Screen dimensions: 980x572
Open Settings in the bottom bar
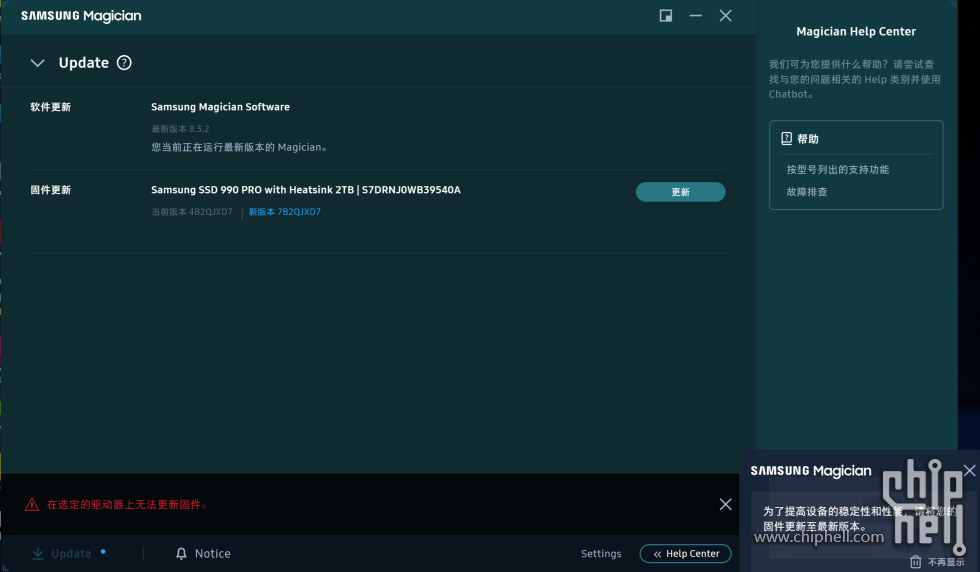tap(601, 553)
